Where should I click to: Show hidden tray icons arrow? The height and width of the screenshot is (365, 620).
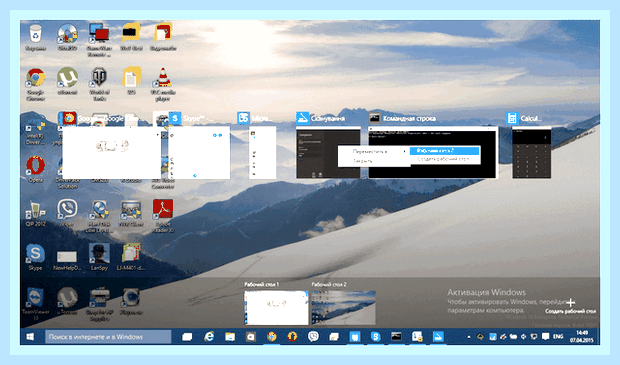pyautogui.click(x=469, y=337)
